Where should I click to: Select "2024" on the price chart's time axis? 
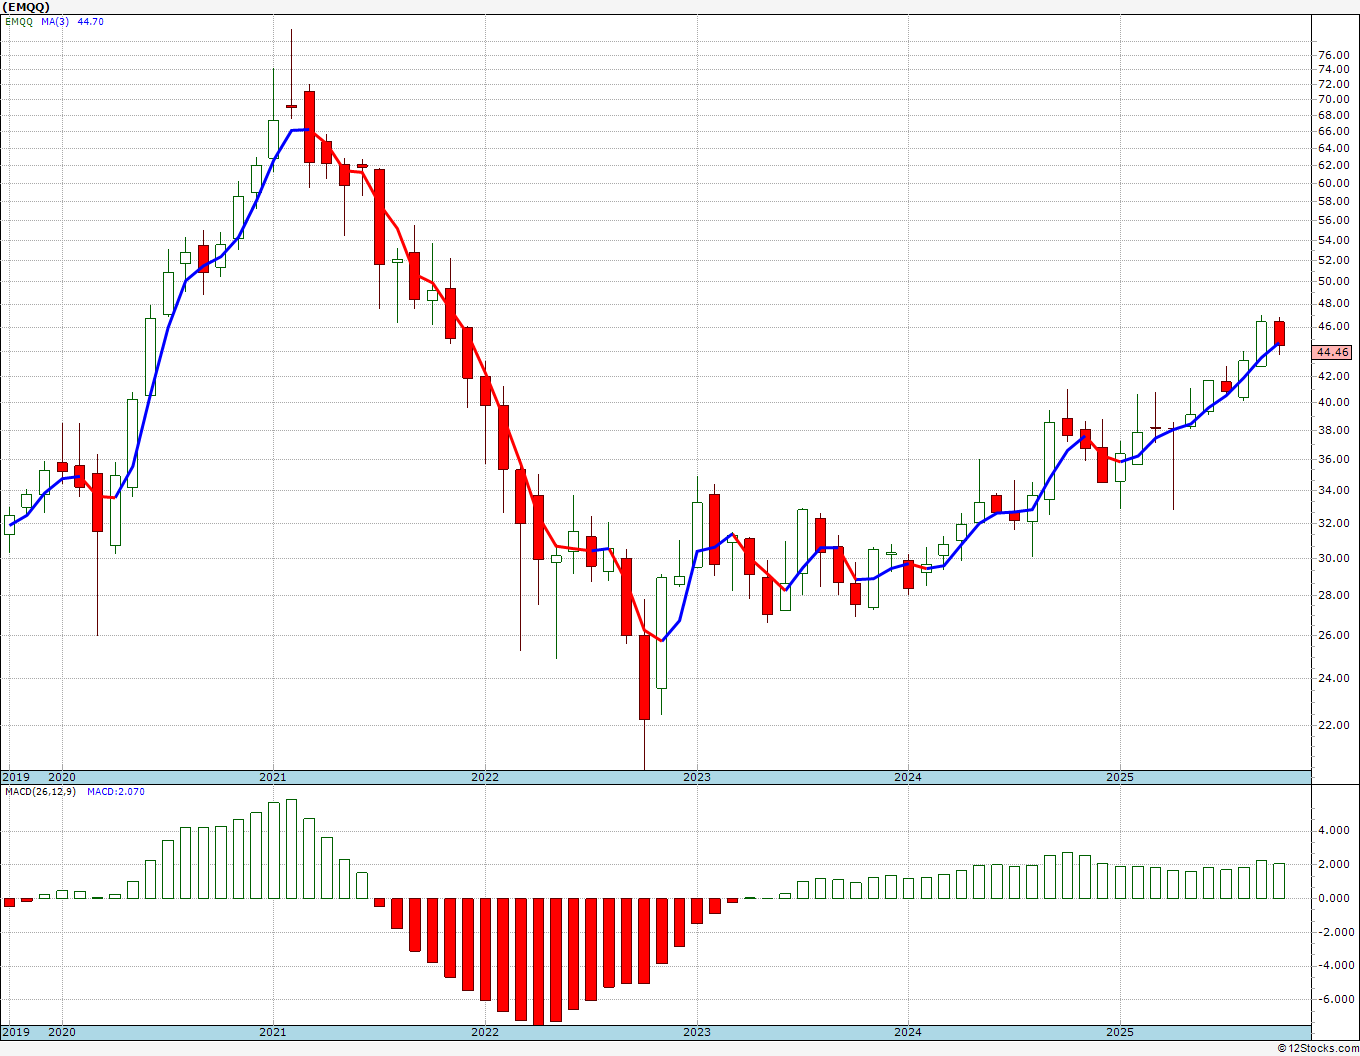pyautogui.click(x=908, y=777)
